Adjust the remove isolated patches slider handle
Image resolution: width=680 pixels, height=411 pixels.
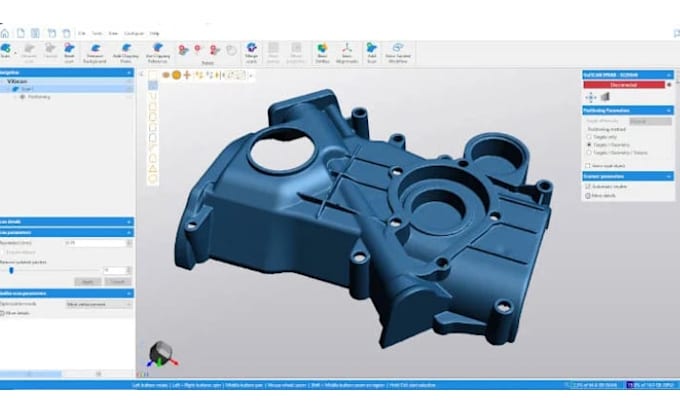pos(12,271)
